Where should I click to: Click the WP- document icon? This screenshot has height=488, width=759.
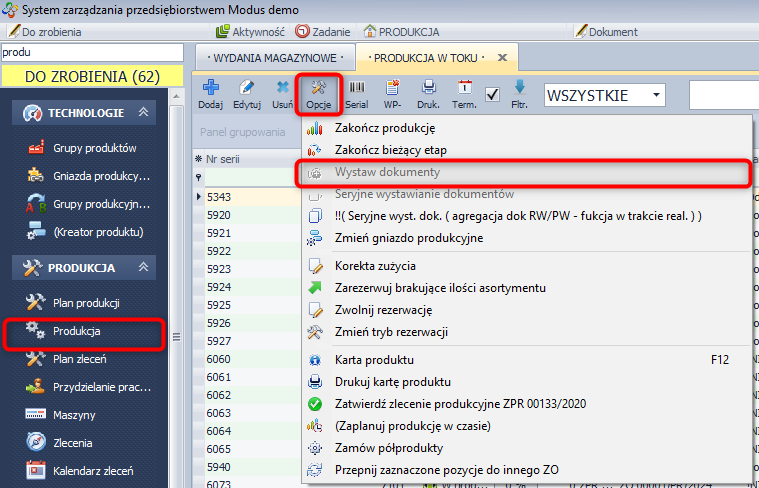coord(392,94)
